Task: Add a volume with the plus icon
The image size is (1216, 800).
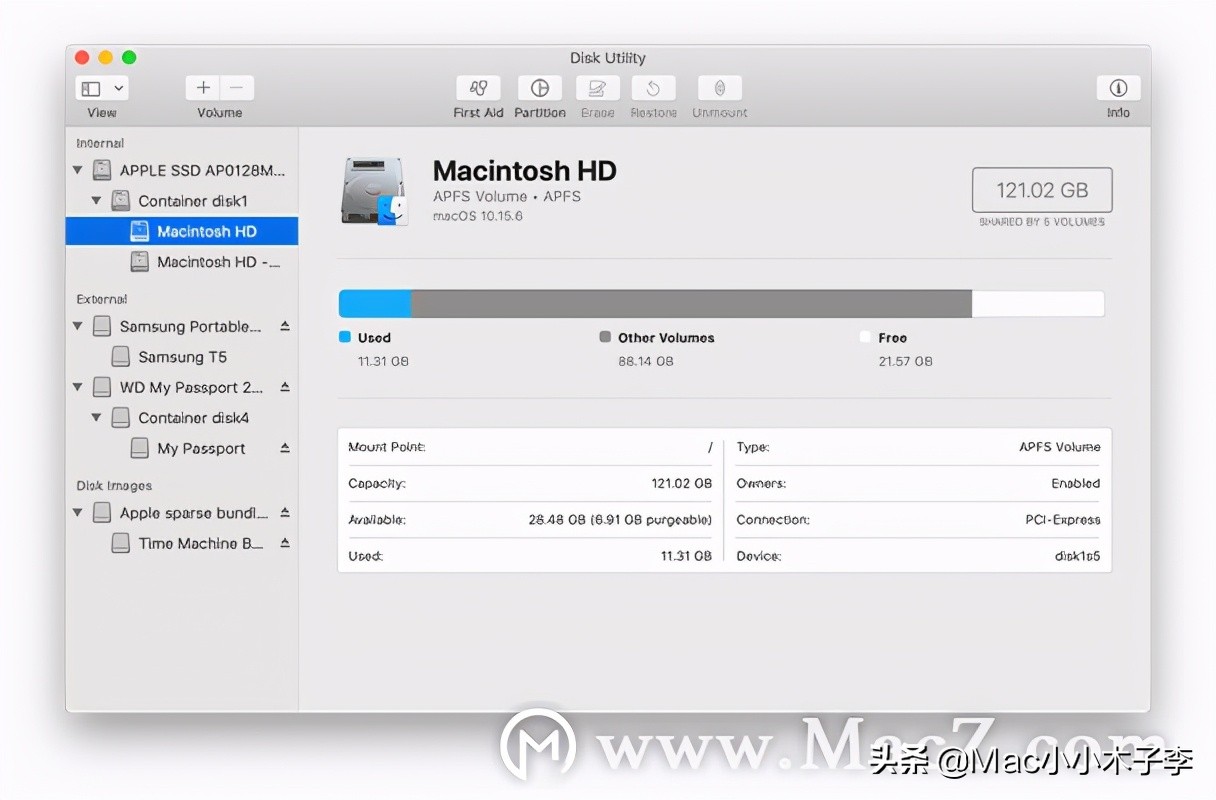Action: (201, 88)
